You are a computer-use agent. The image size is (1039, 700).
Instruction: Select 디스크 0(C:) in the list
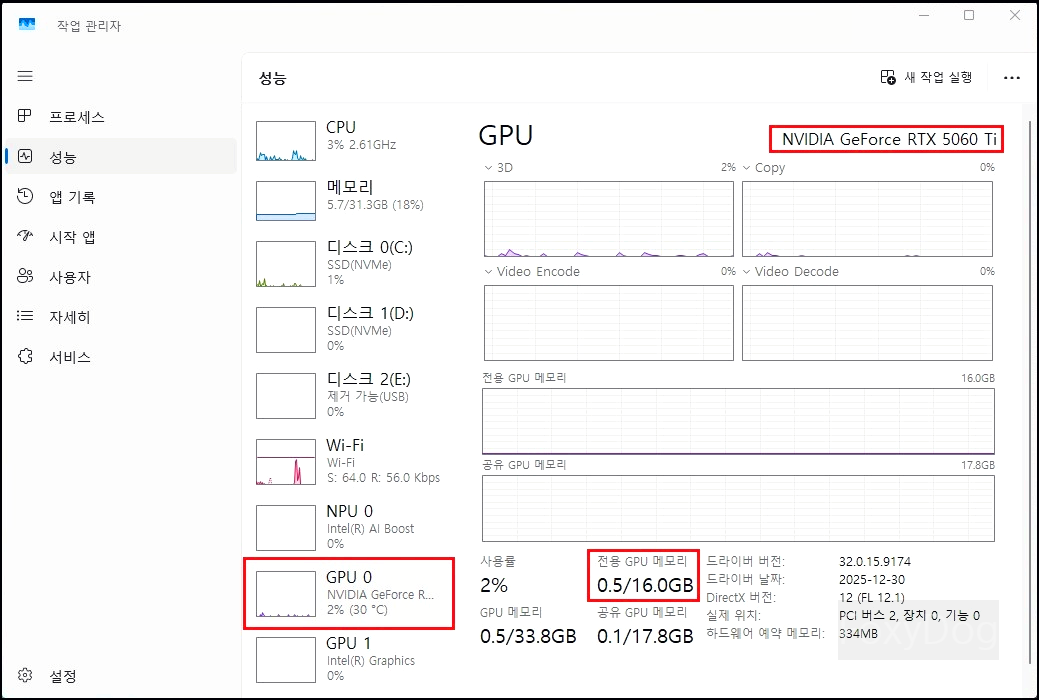pos(349,263)
